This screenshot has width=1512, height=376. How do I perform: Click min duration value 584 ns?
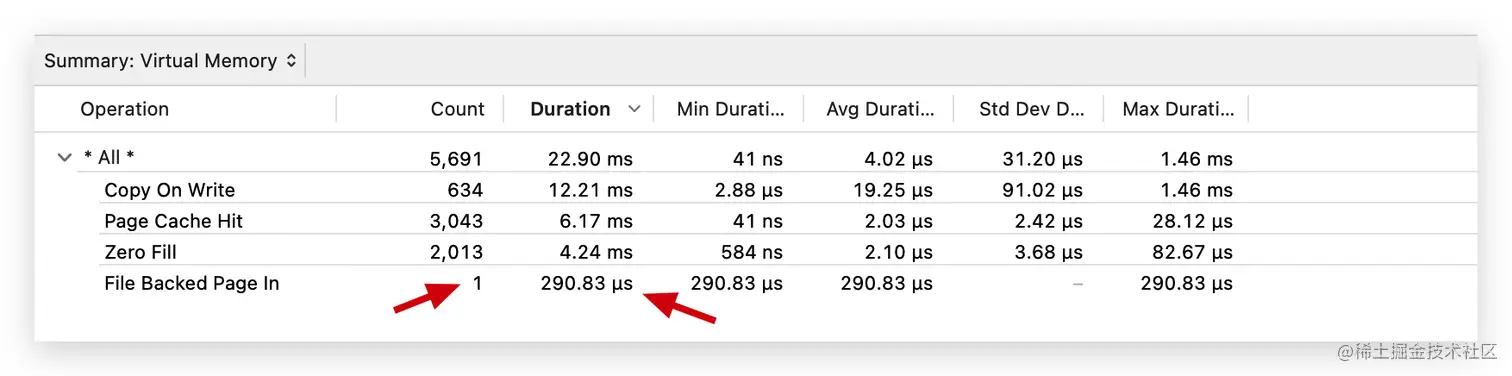(x=752, y=252)
